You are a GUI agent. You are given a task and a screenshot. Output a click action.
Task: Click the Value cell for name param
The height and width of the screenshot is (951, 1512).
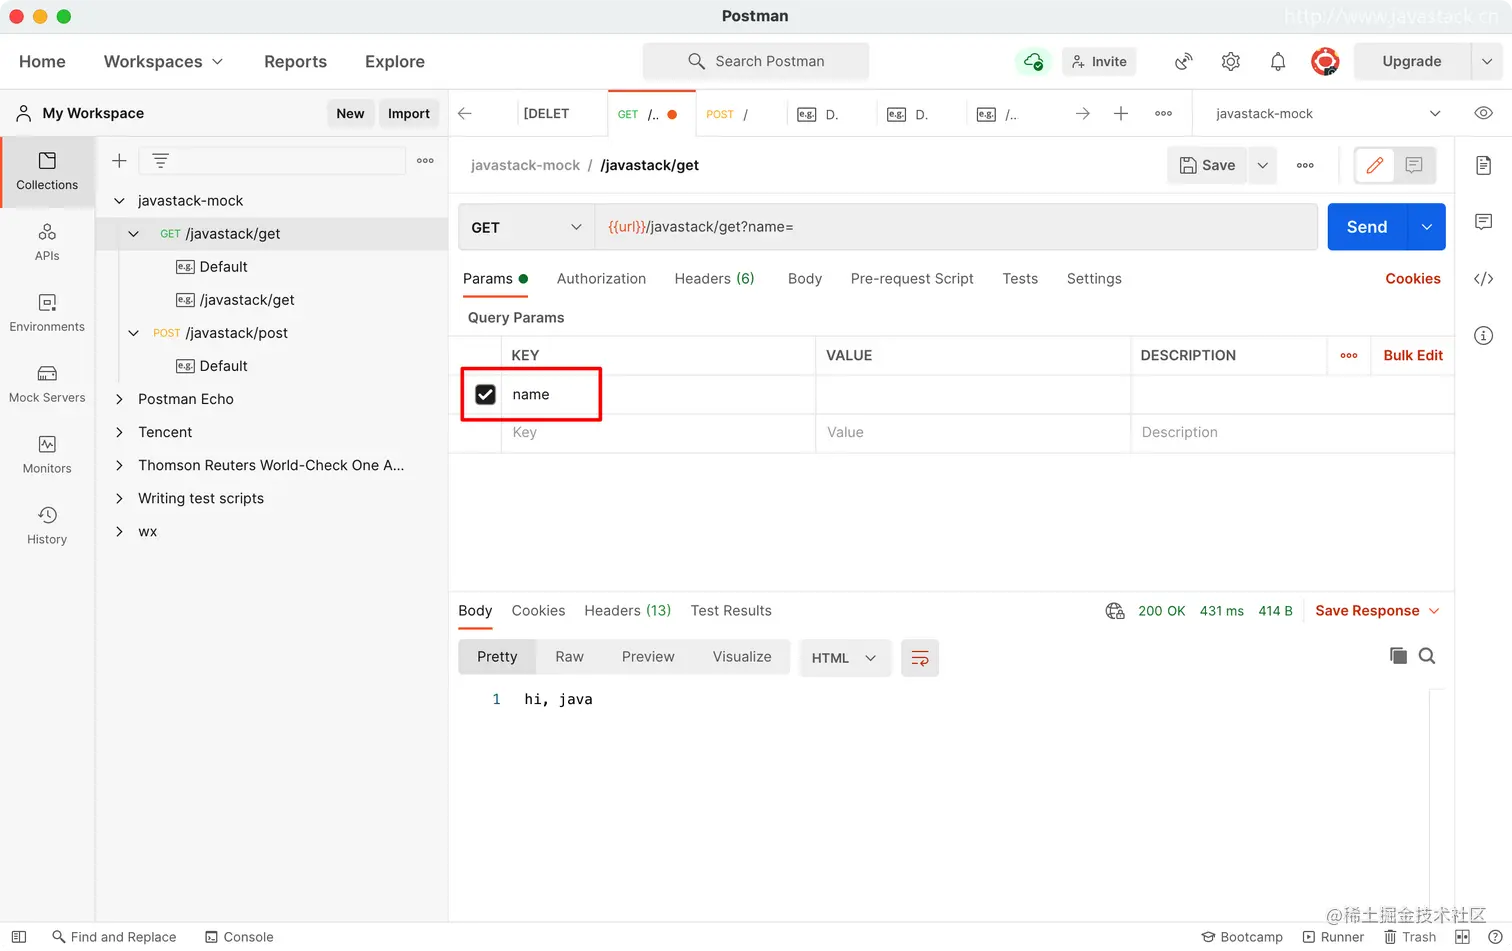pyautogui.click(x=973, y=394)
